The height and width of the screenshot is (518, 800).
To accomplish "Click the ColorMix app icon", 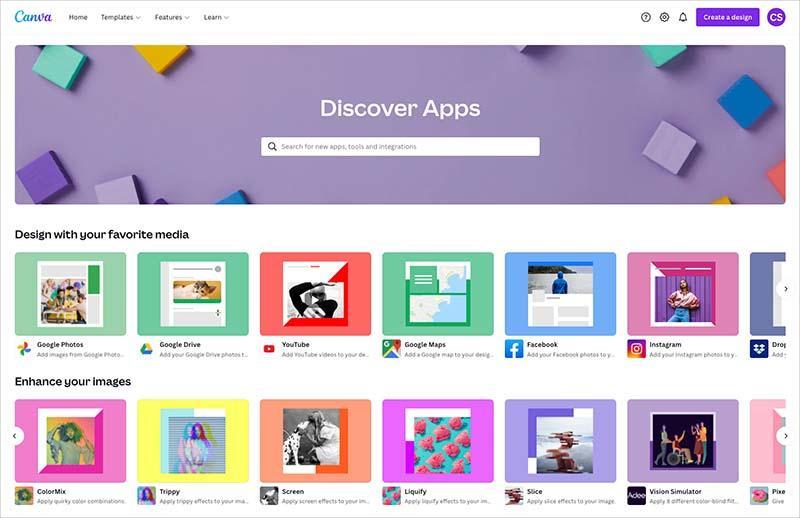I will [x=24, y=496].
